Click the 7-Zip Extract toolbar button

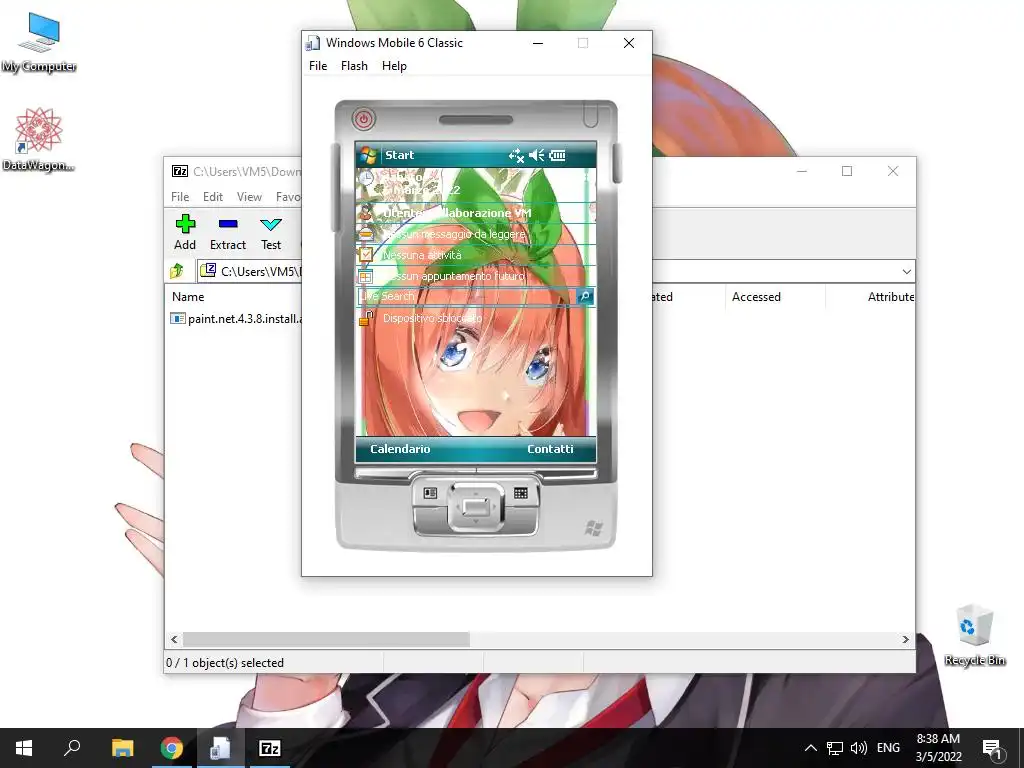228,232
